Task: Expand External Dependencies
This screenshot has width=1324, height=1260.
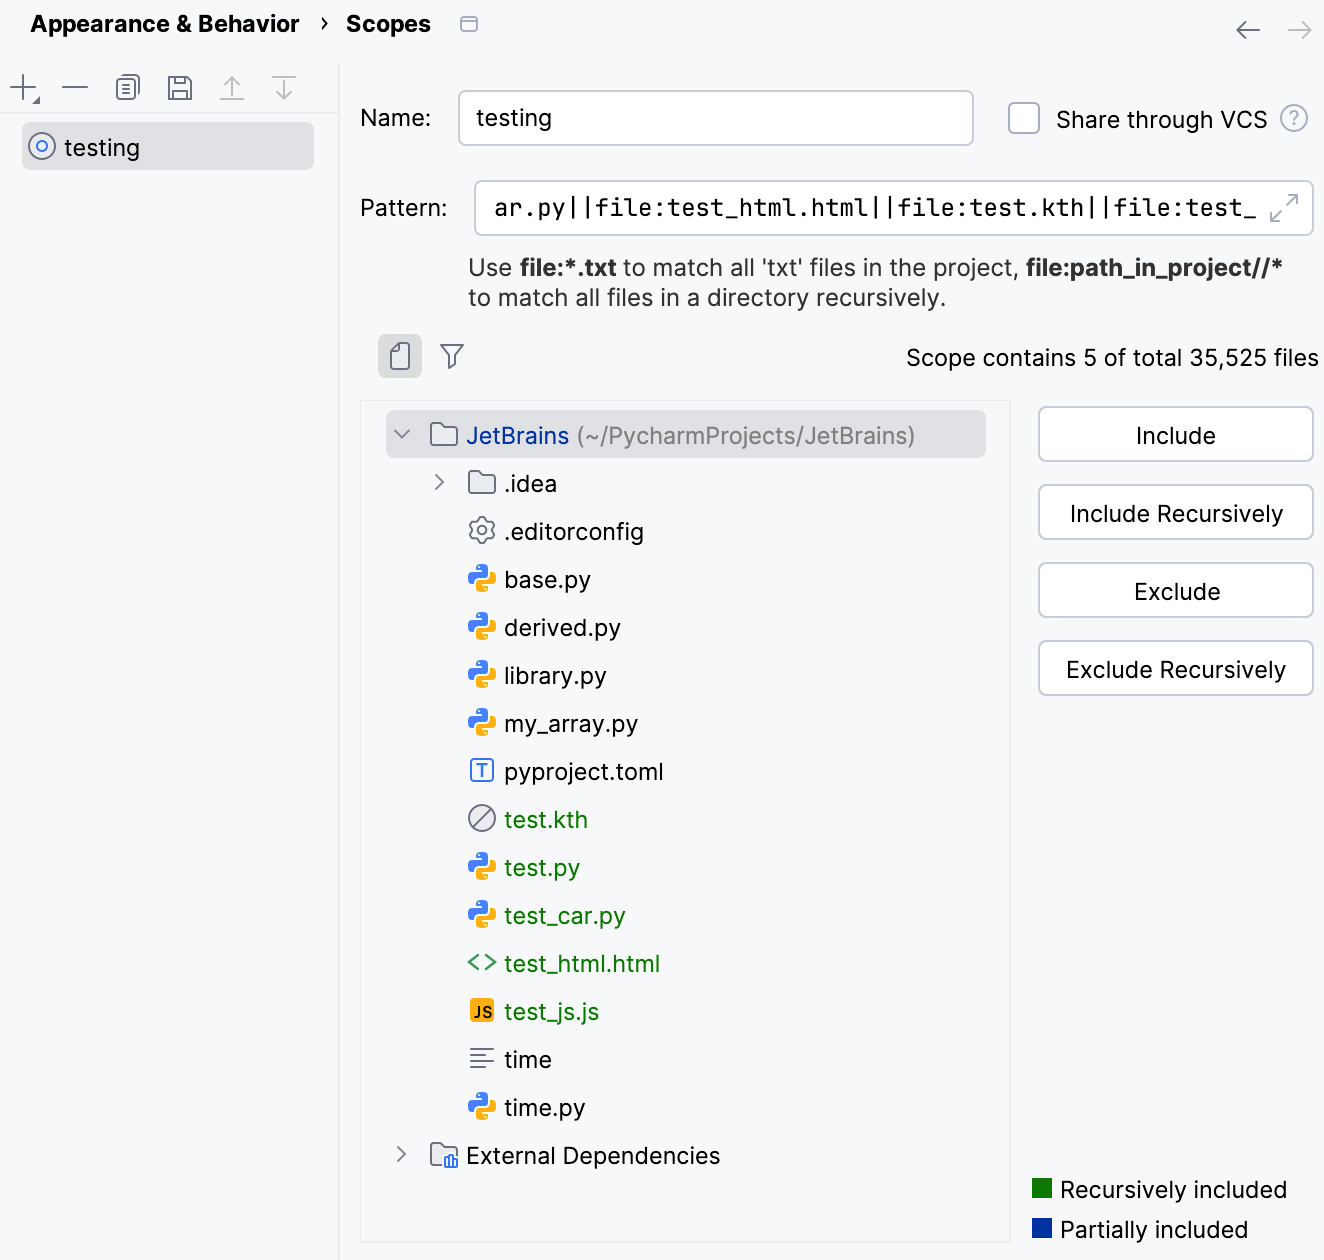Action: pos(401,1155)
